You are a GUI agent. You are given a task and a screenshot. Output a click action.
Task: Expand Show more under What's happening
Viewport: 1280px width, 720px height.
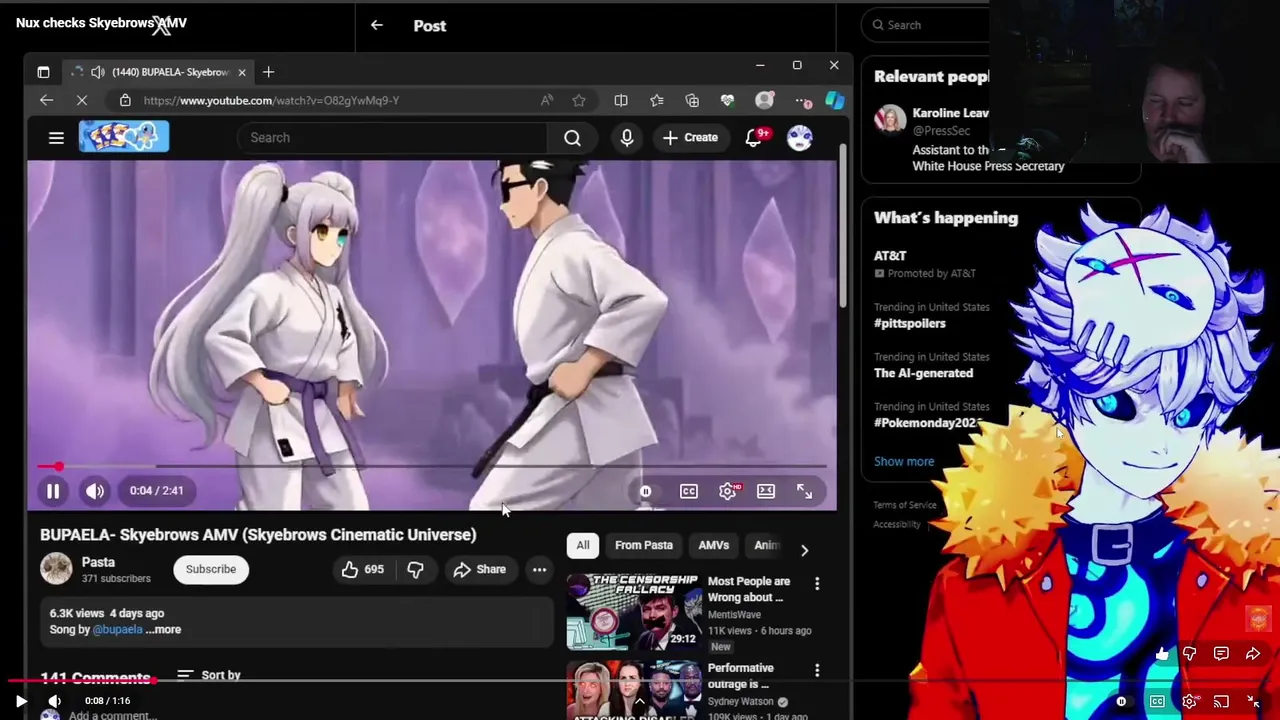[904, 461]
